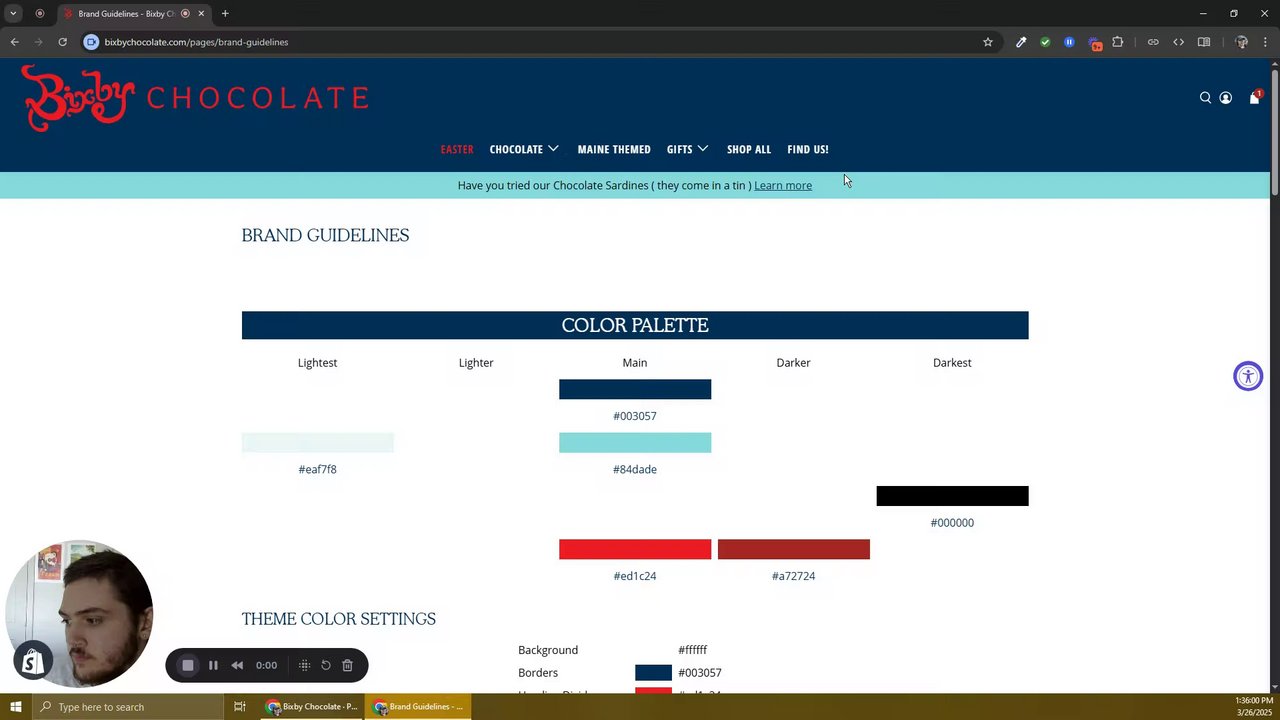Expand the Chocolate dropdown menu

click(x=524, y=149)
